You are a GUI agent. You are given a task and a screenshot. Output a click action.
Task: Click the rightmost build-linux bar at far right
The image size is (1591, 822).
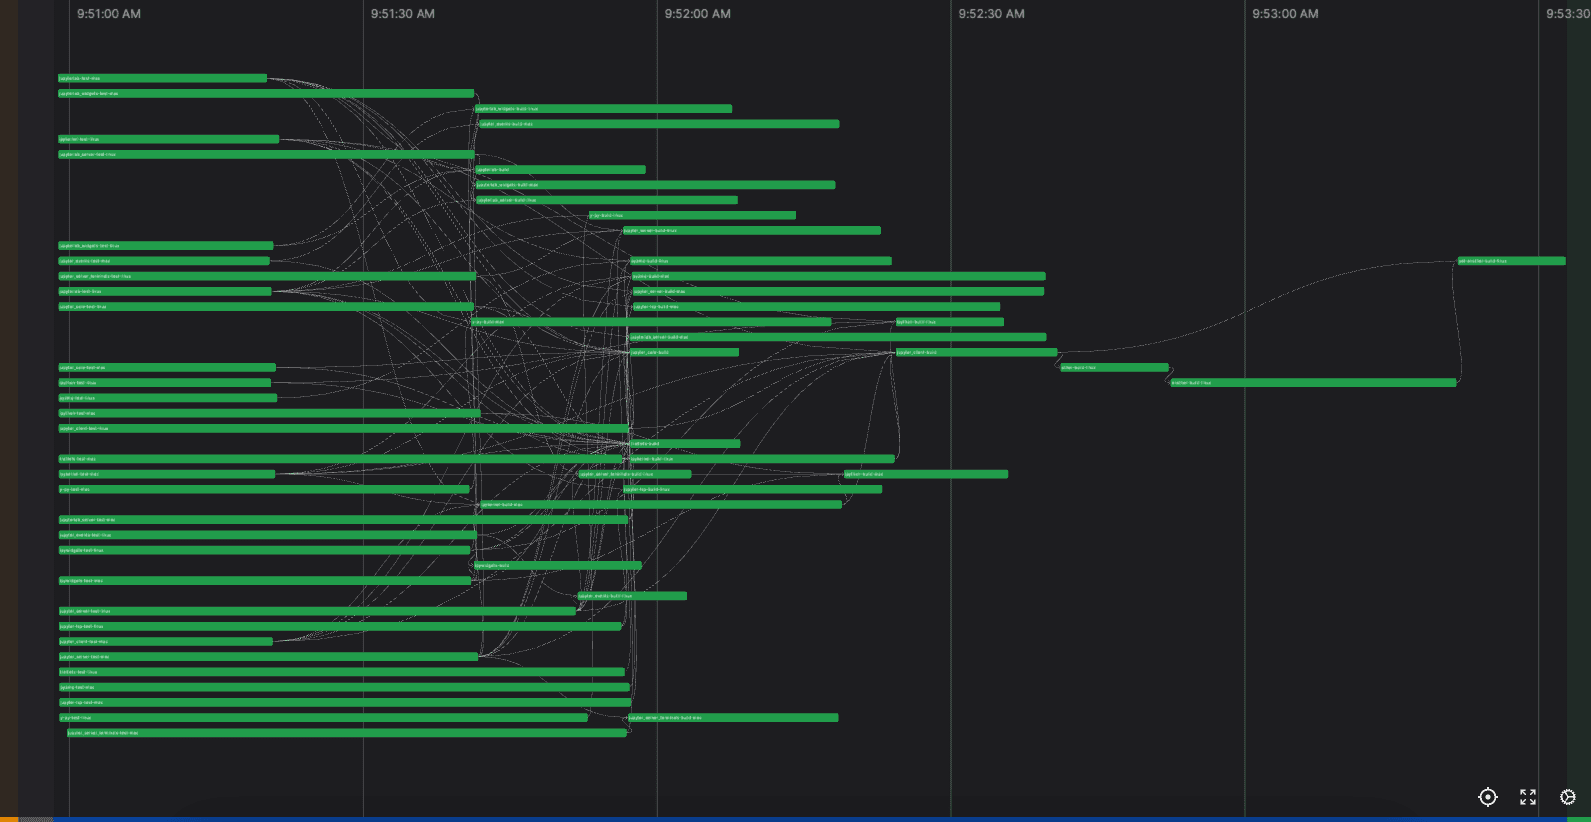point(1511,261)
